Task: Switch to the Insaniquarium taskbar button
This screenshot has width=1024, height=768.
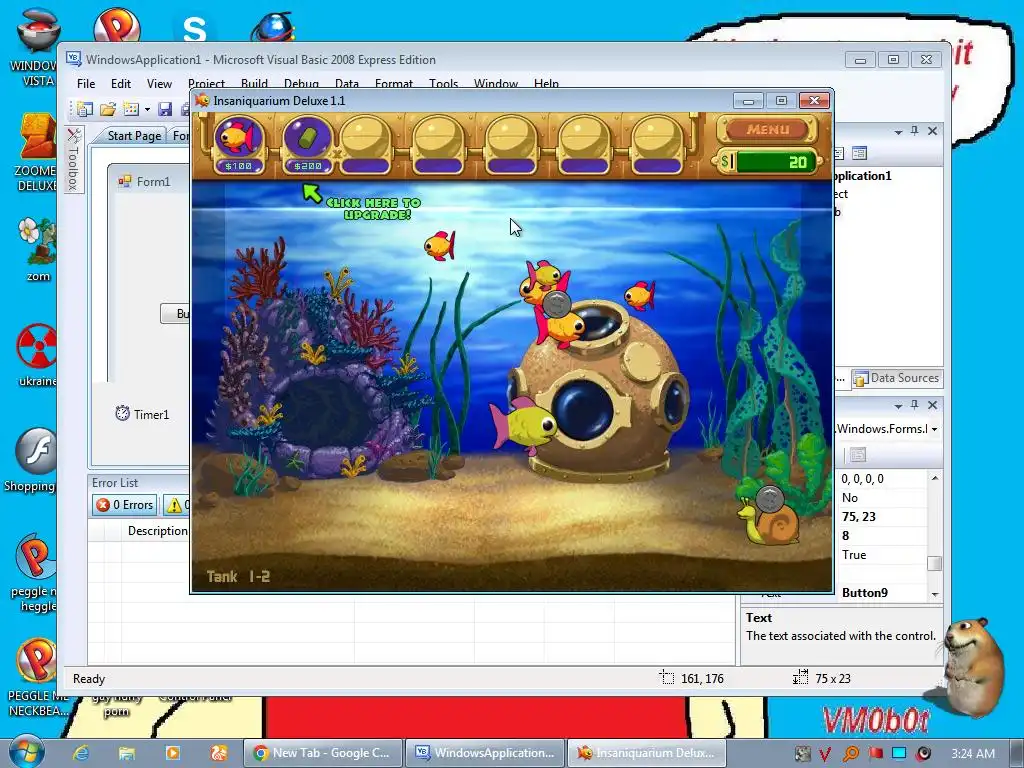Action: click(x=647, y=753)
